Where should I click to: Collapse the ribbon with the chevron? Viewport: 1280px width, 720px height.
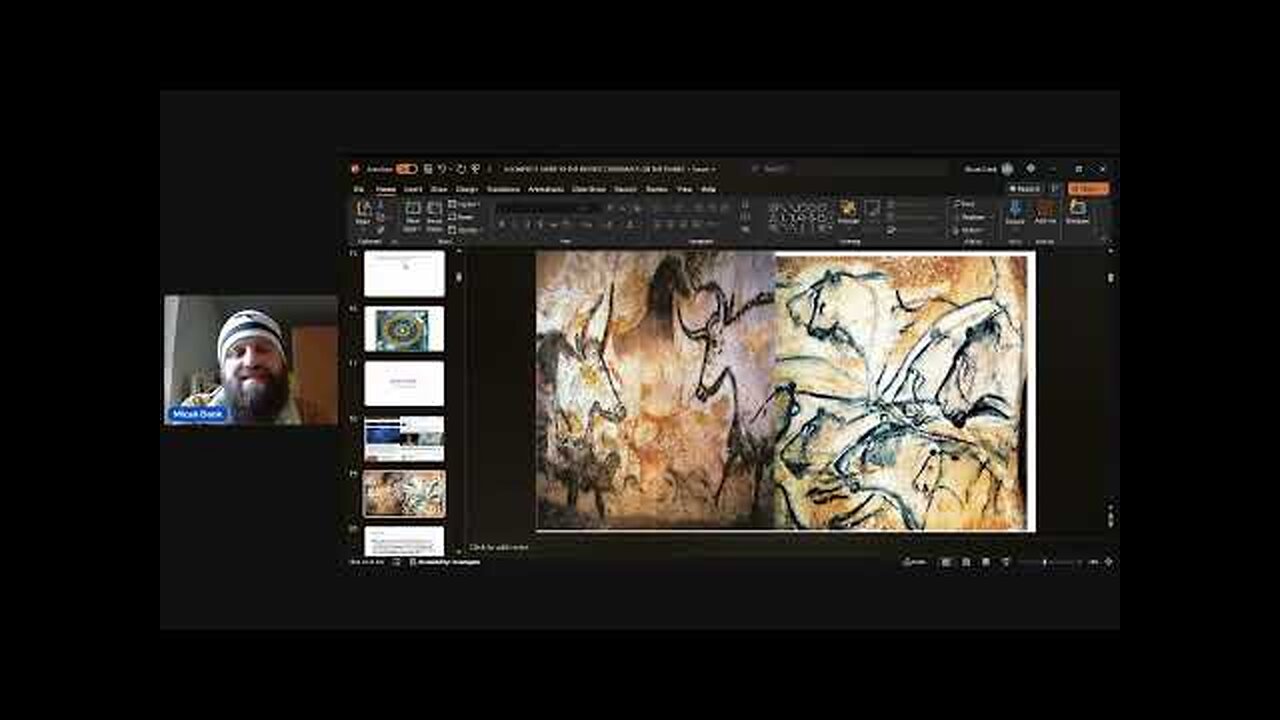(1105, 238)
